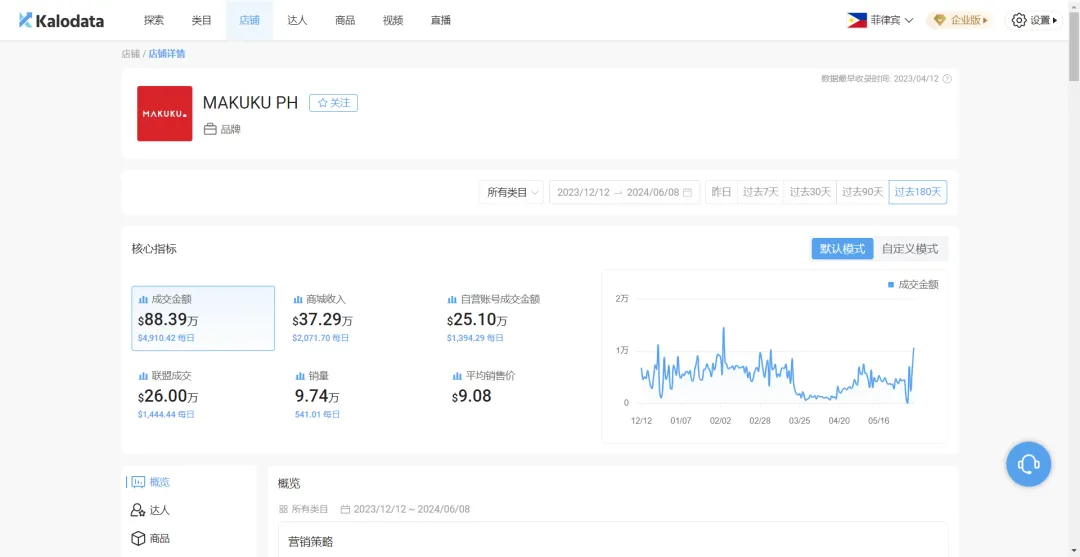
Task: Select the 昨日 time range
Action: click(721, 193)
